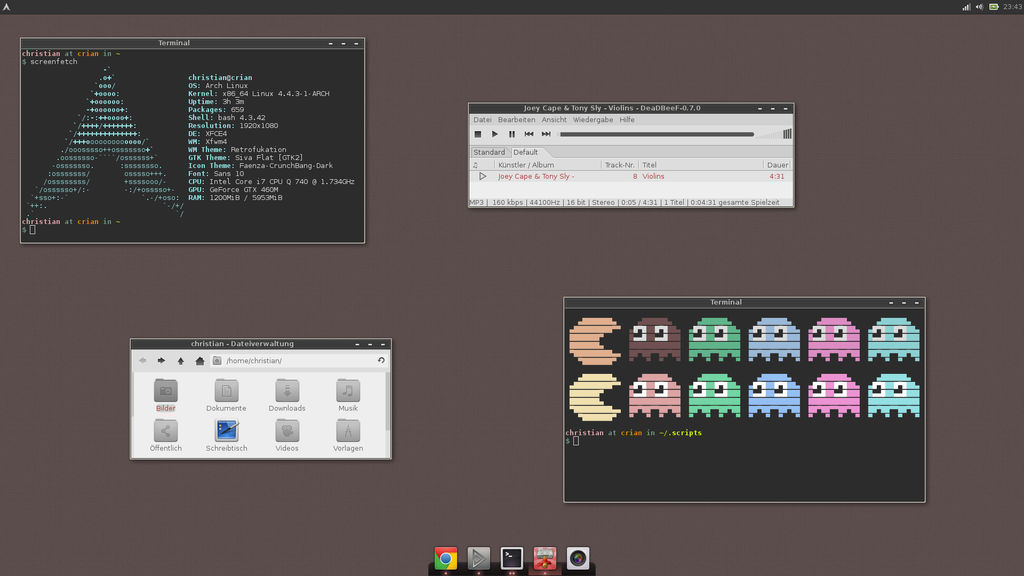1024x576 pixels.
Task: Click the network signal tray icon
Action: (x=966, y=7)
